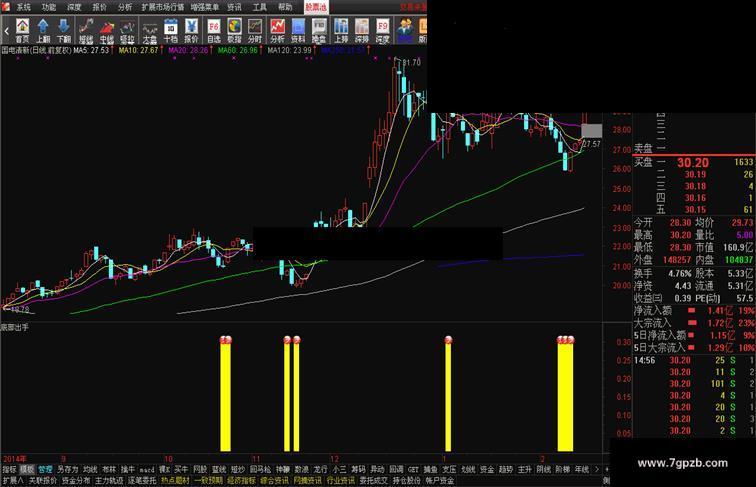Open the 委托成交 tab
Viewport: 756px width, 487px height.
(x=374, y=480)
